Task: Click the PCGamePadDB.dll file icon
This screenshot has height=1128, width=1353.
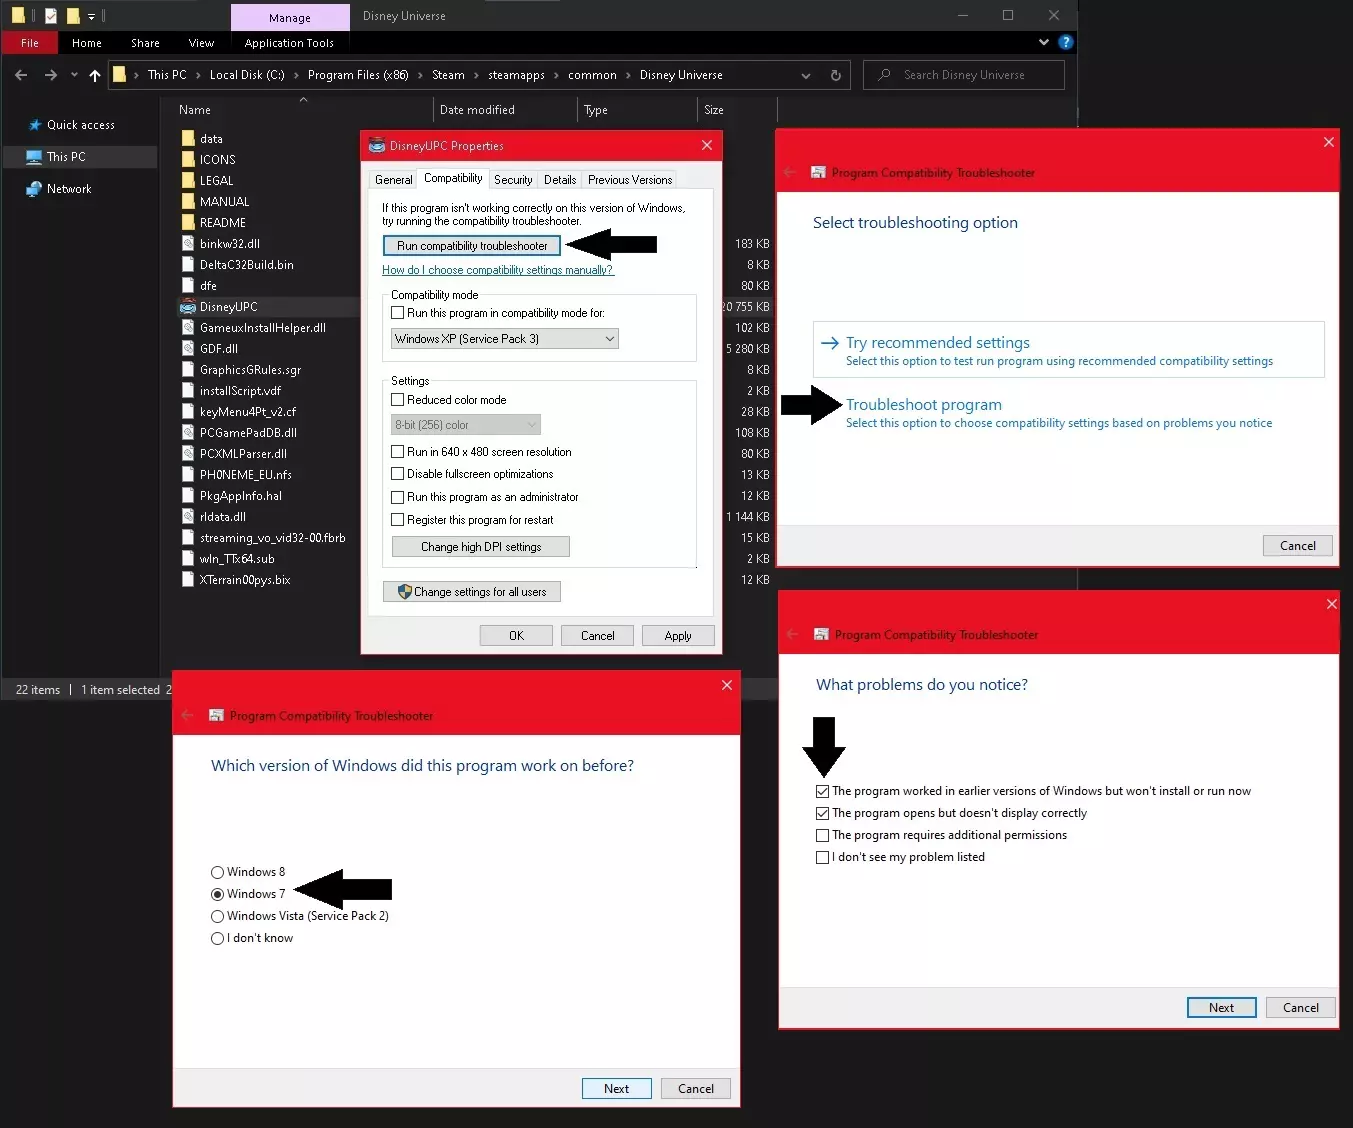Action: (x=188, y=433)
